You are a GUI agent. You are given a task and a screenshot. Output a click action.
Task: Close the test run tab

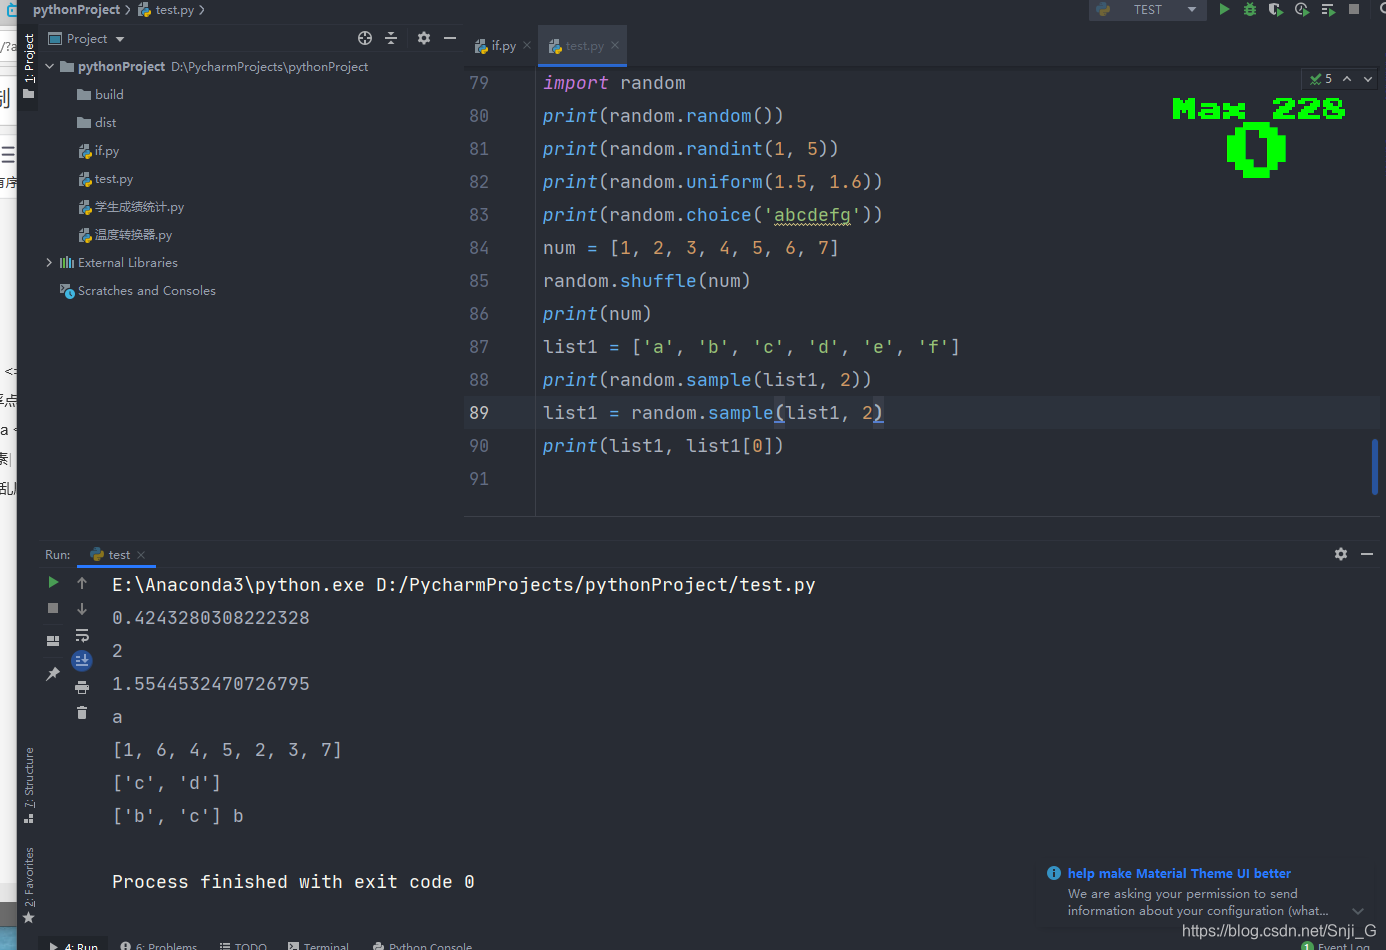tap(141, 555)
